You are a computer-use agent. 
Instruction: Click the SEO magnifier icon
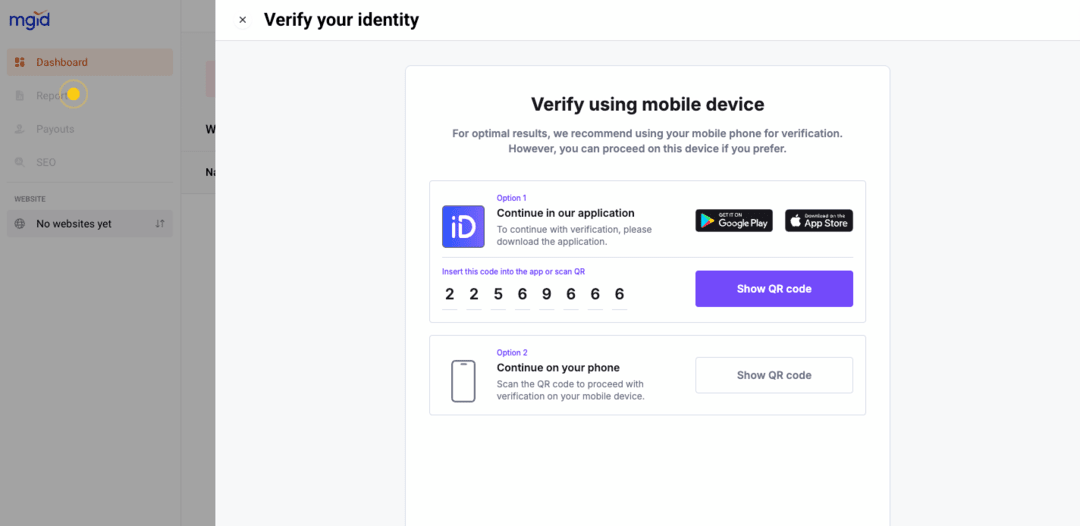(x=20, y=162)
